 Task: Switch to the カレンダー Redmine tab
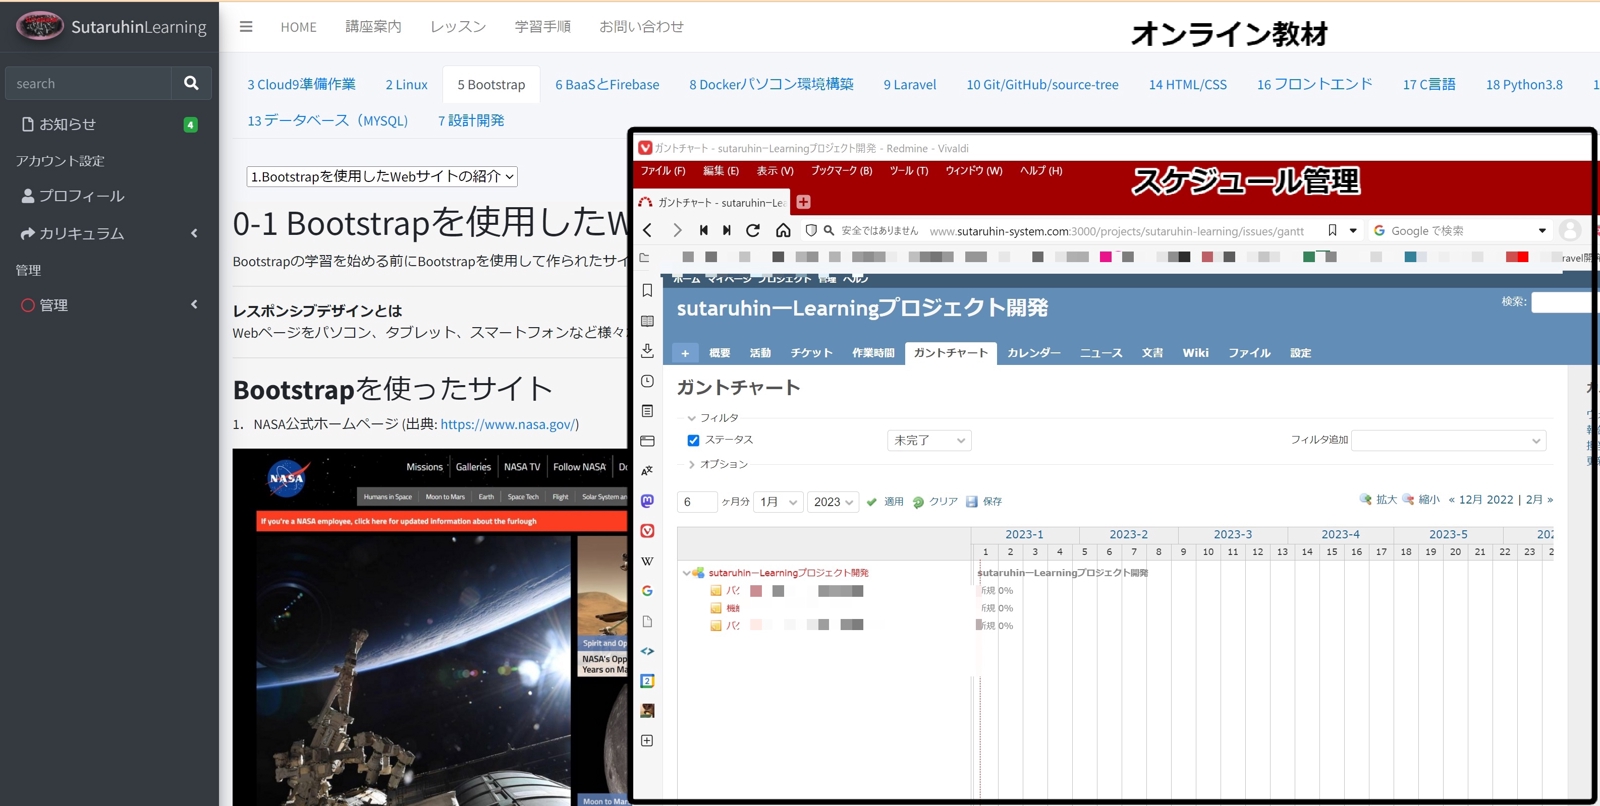coord(1034,353)
